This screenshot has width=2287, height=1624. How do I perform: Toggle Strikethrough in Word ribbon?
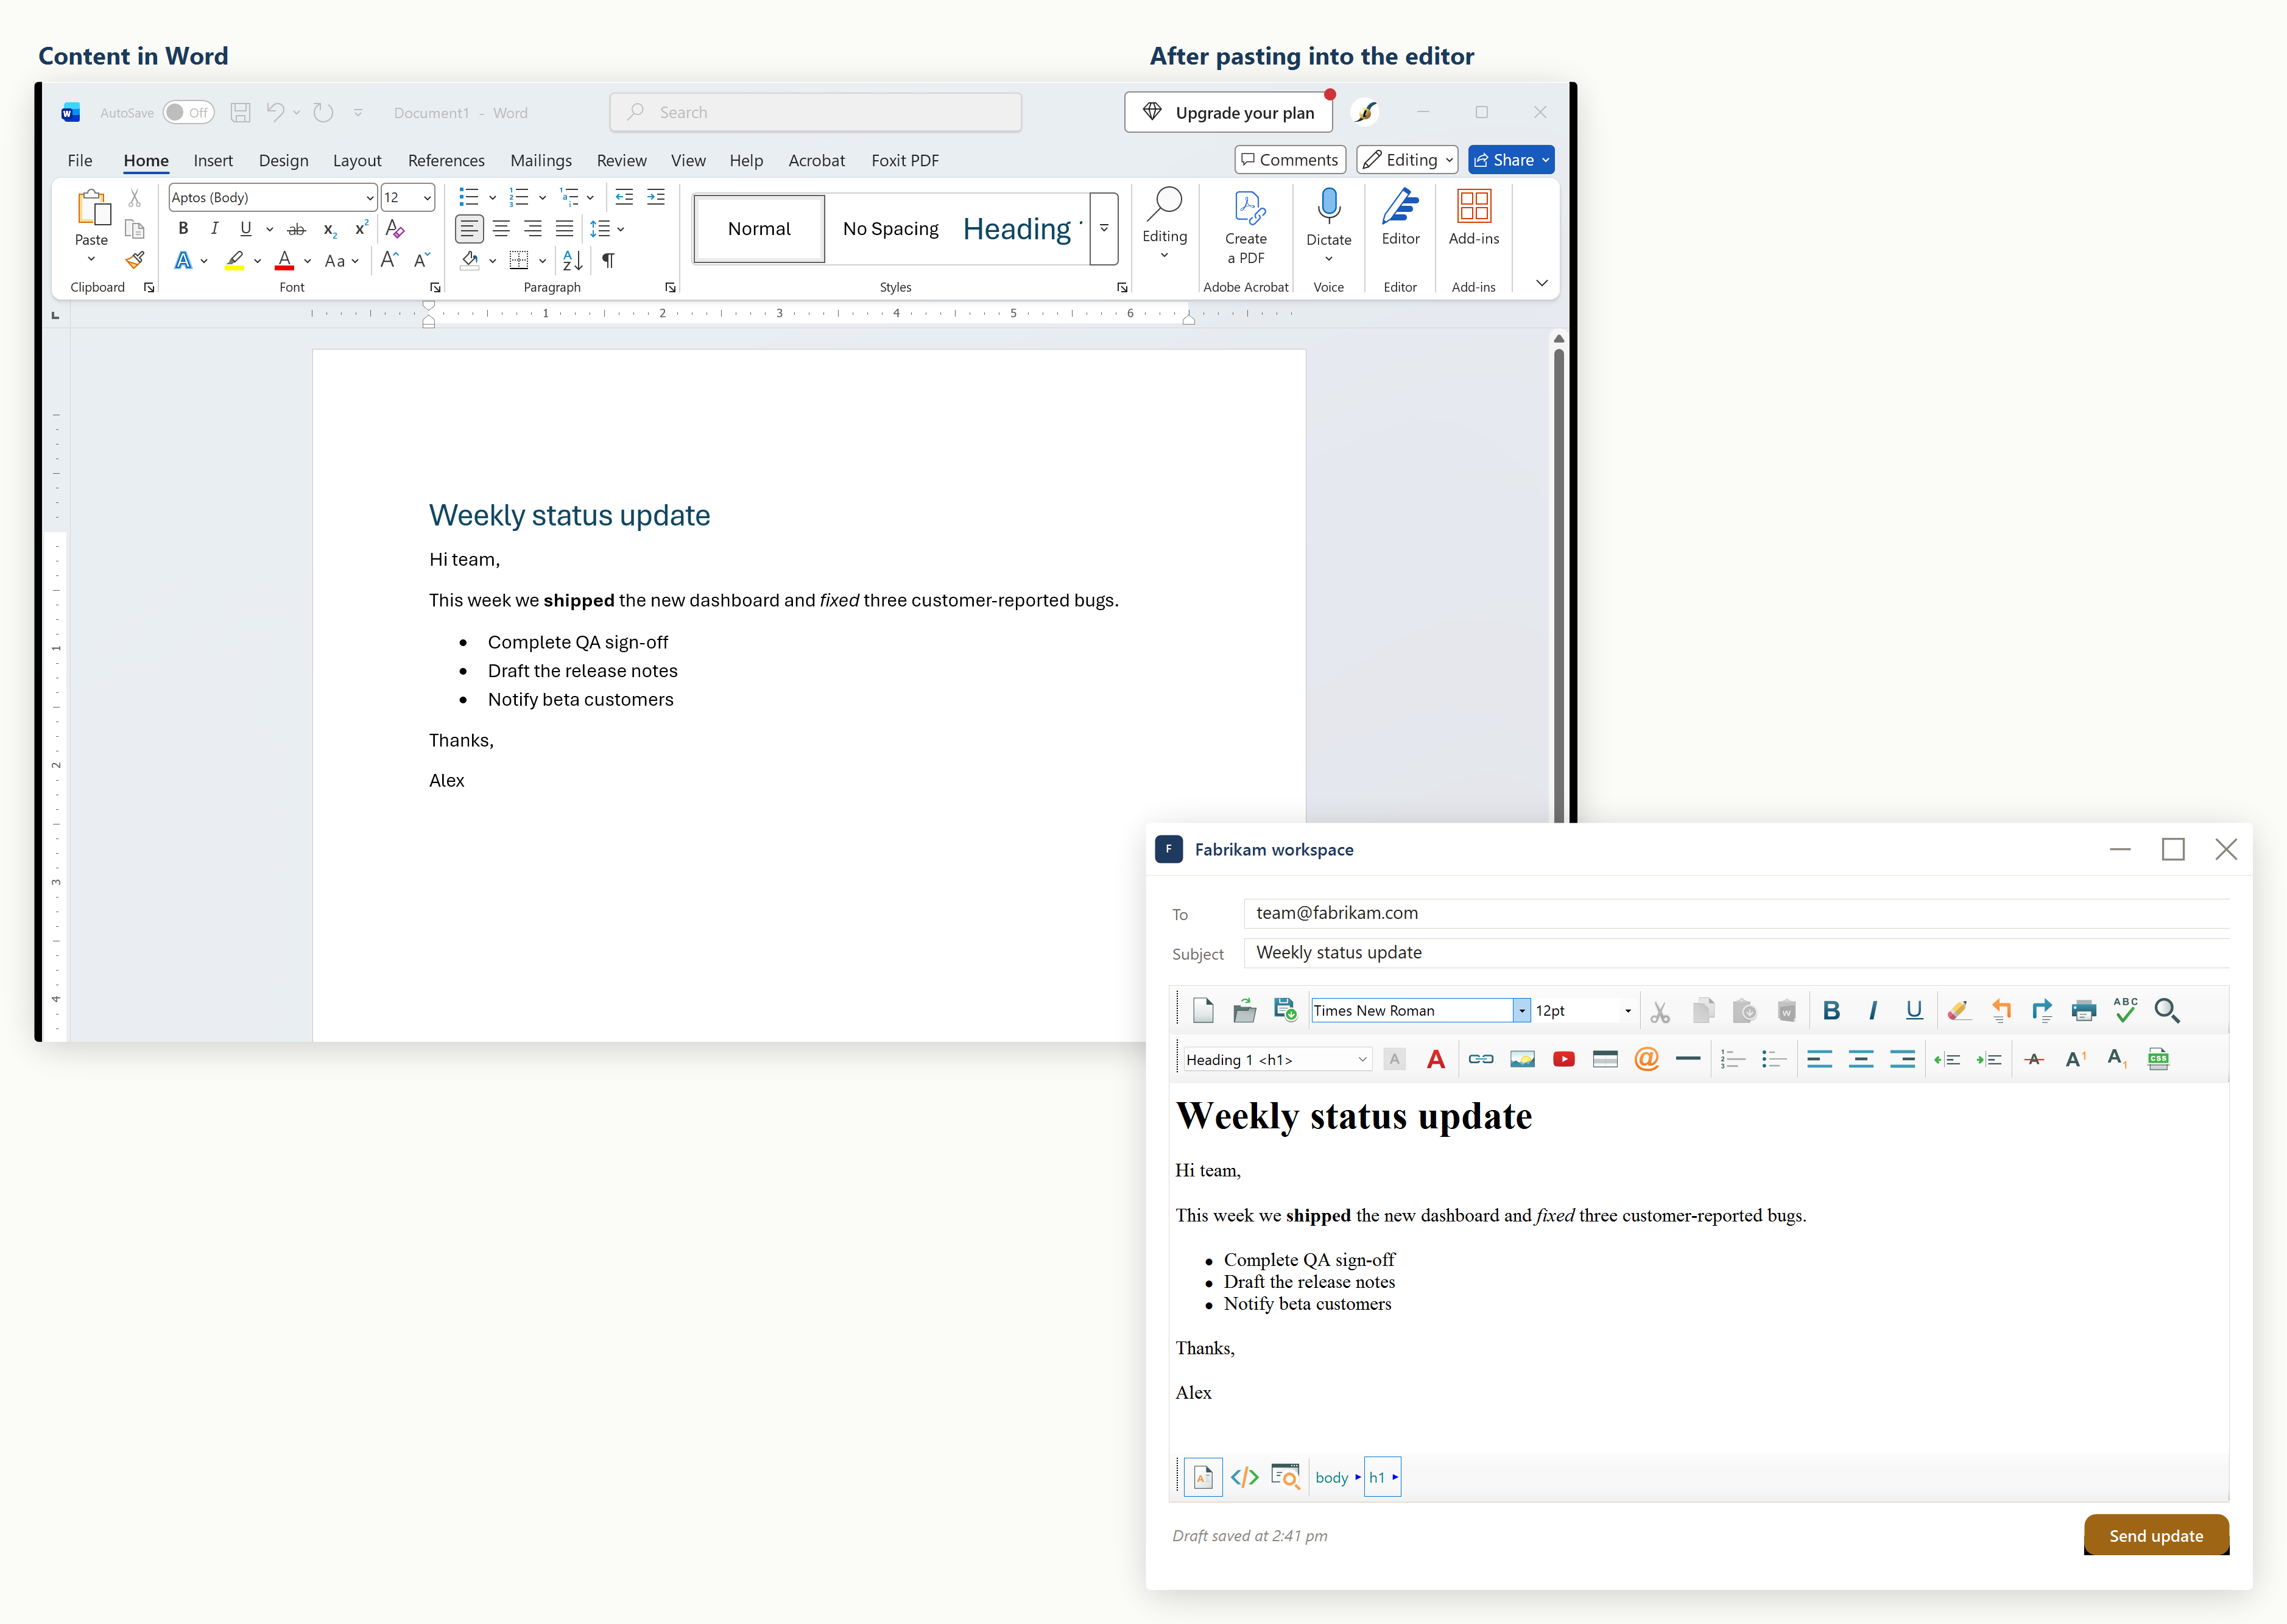pyautogui.click(x=296, y=229)
